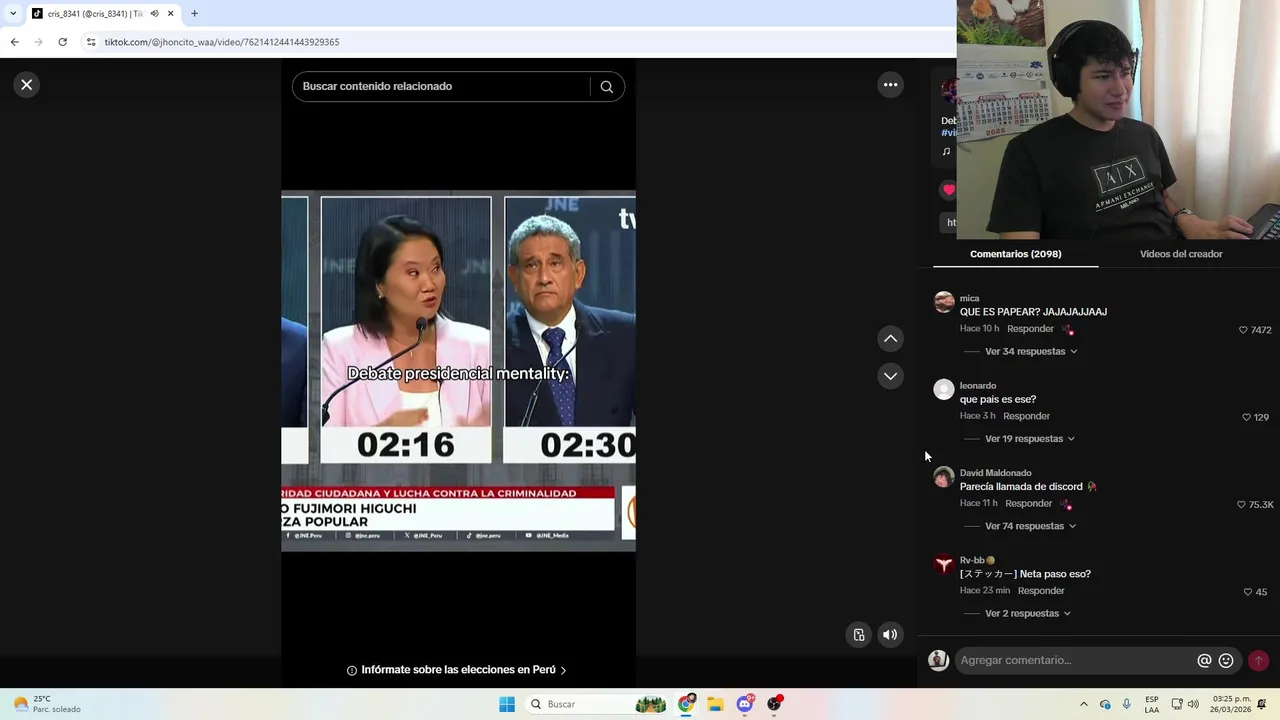
Task: Reply to mica's comment via Responder
Action: tap(1030, 329)
